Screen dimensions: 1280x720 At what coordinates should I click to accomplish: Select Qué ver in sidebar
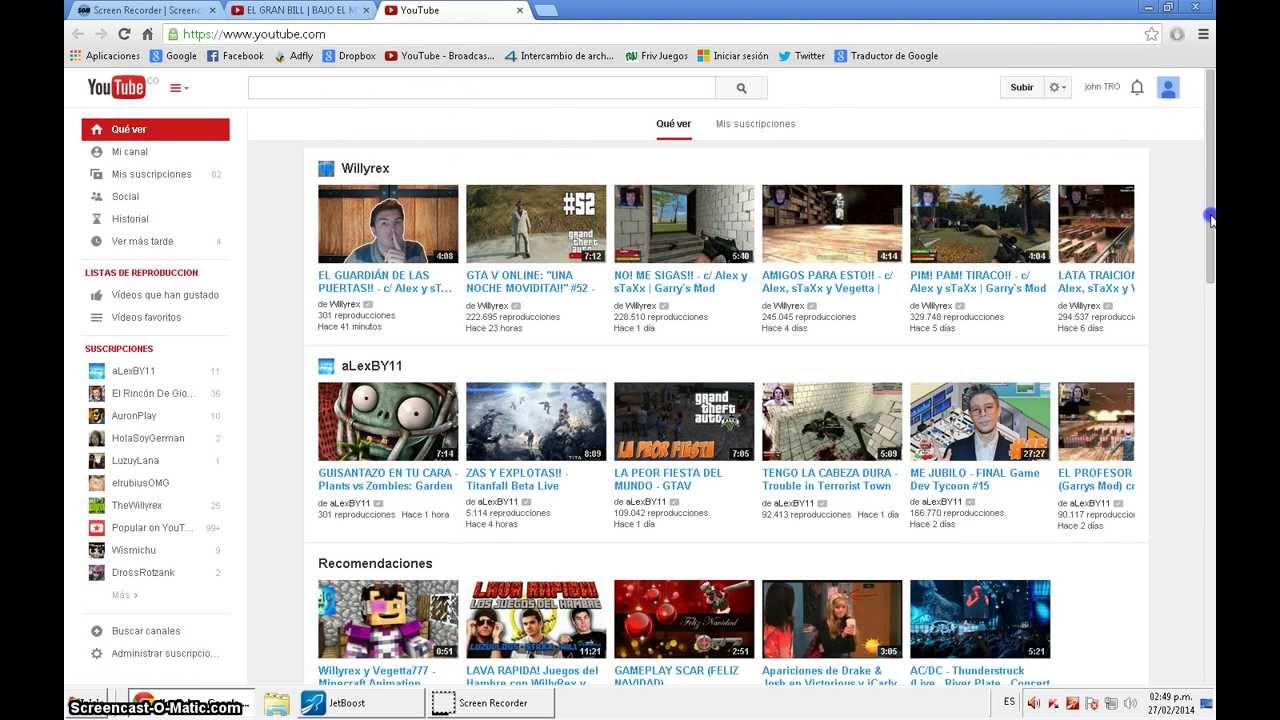[156, 129]
